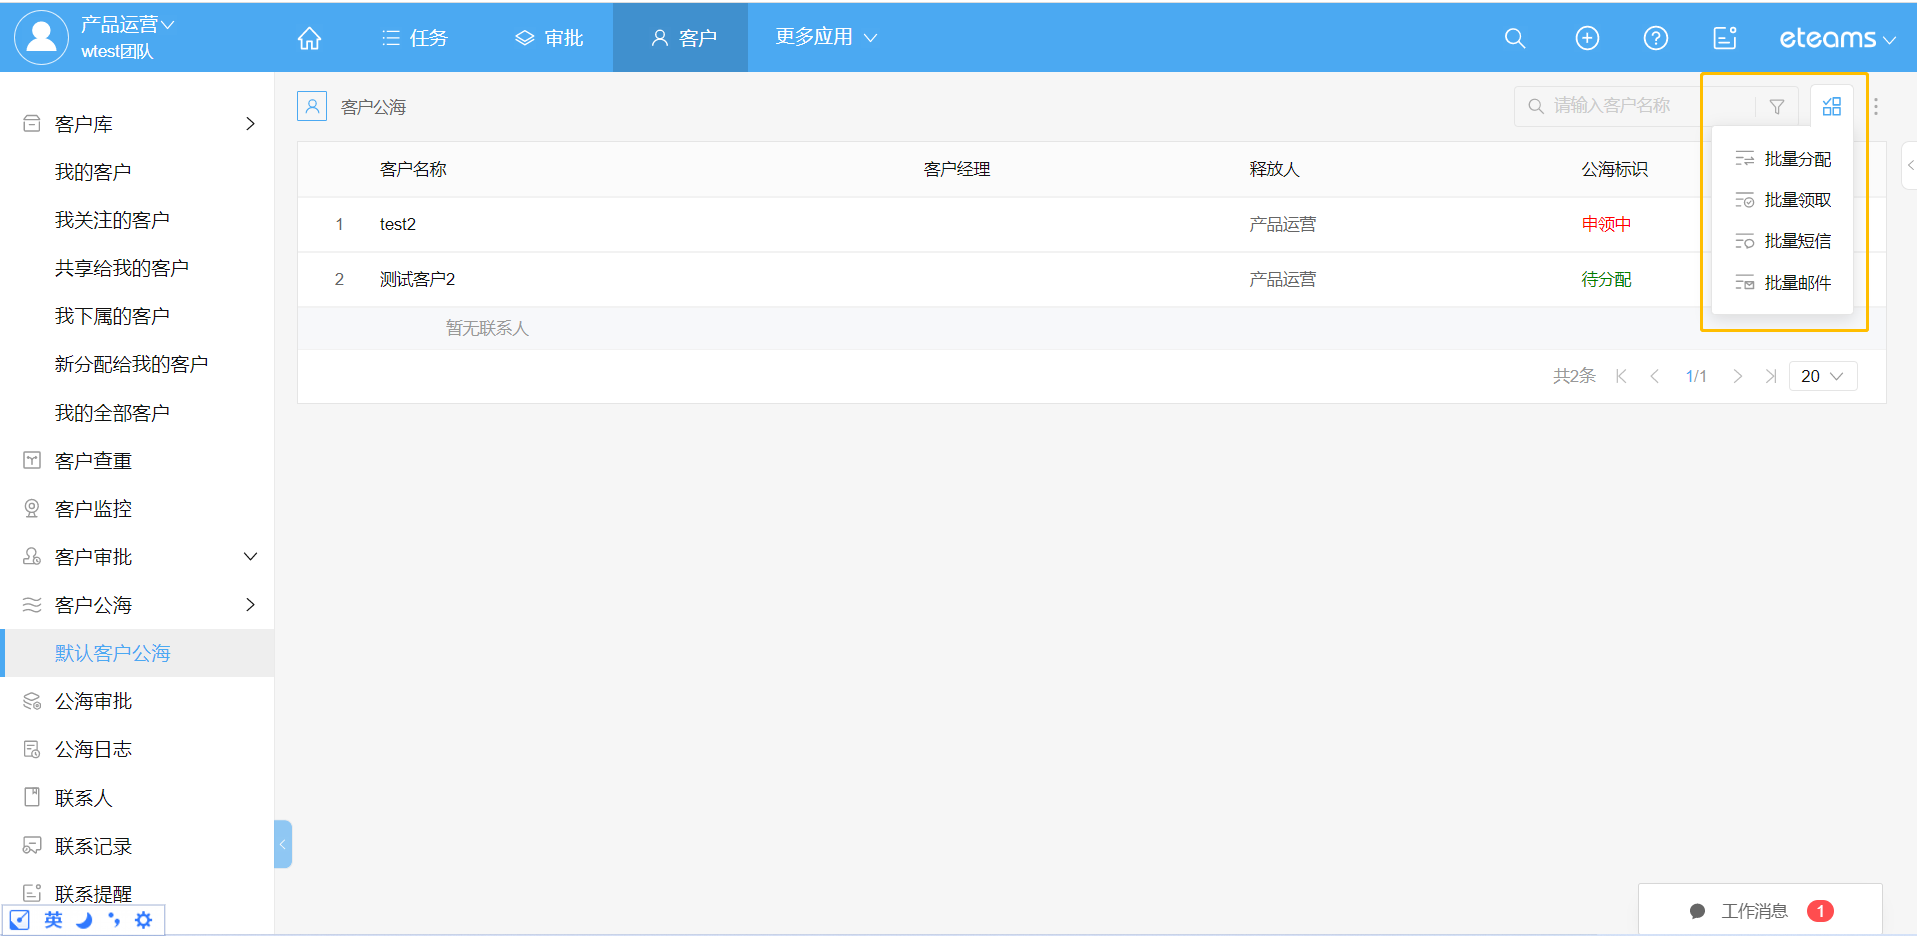Switch to the 审批 tab
The height and width of the screenshot is (936, 1917).
pos(549,38)
